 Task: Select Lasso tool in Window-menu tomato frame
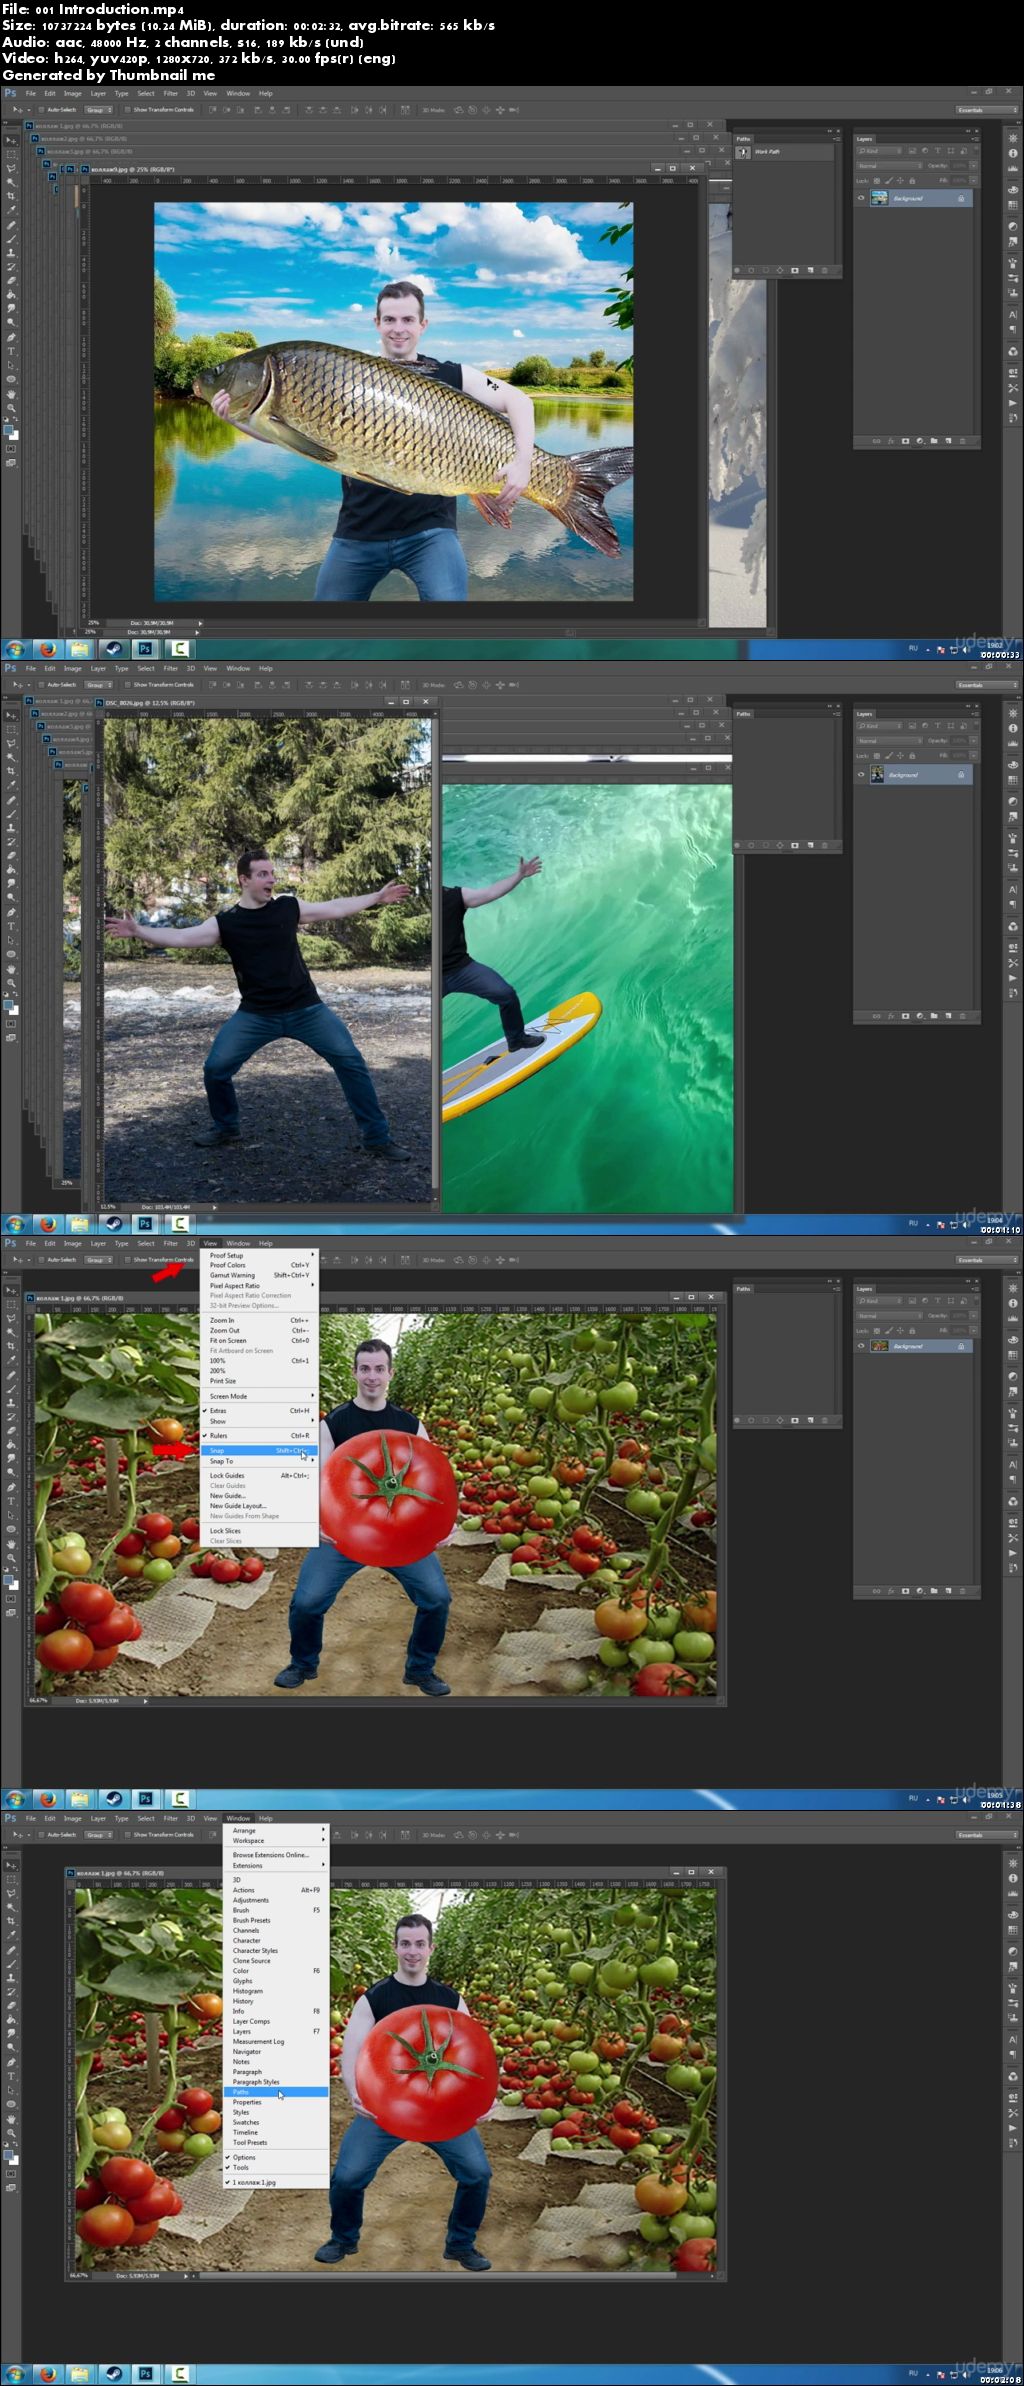click(12, 1892)
